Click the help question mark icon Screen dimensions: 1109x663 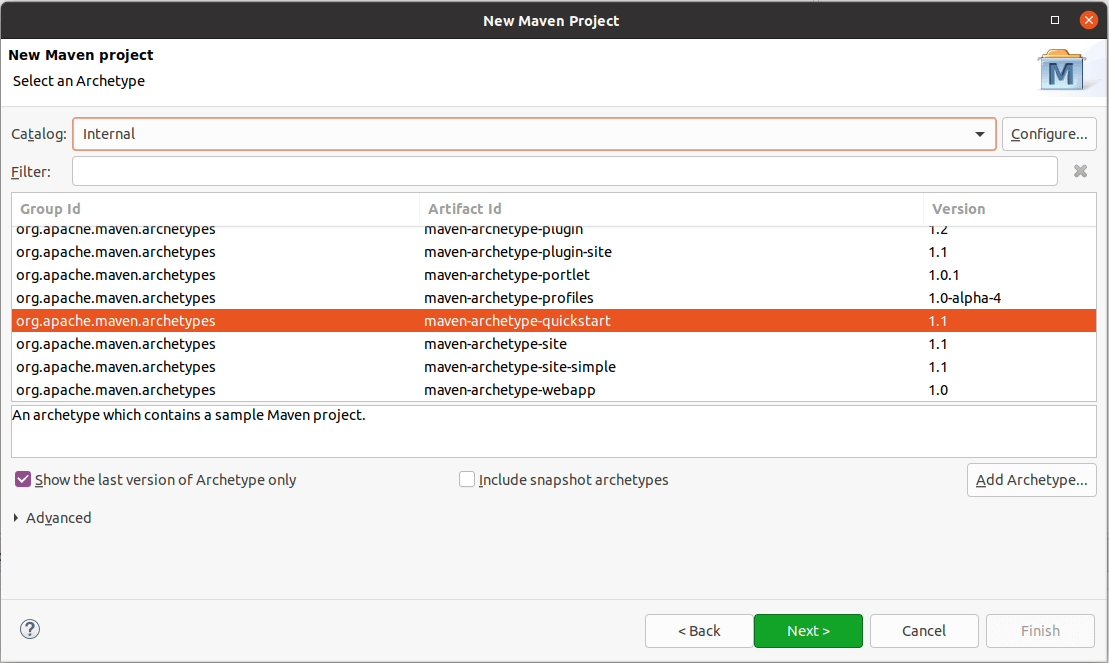pyautogui.click(x=29, y=629)
